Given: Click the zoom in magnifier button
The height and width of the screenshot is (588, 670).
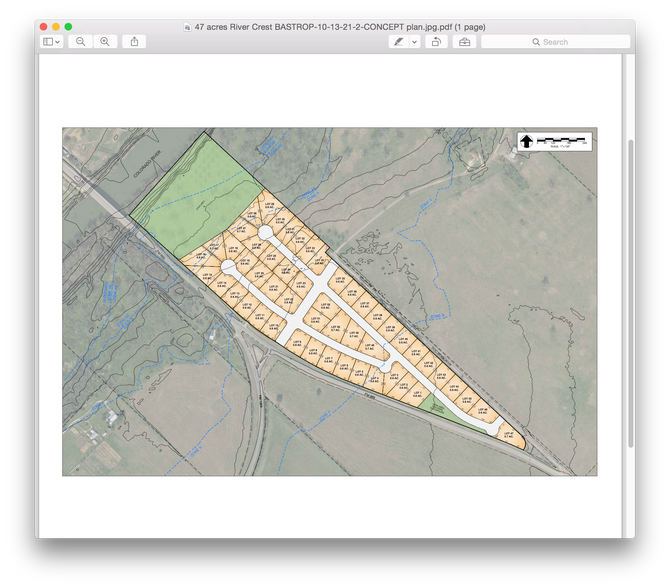Looking at the screenshot, I should click(x=105, y=42).
